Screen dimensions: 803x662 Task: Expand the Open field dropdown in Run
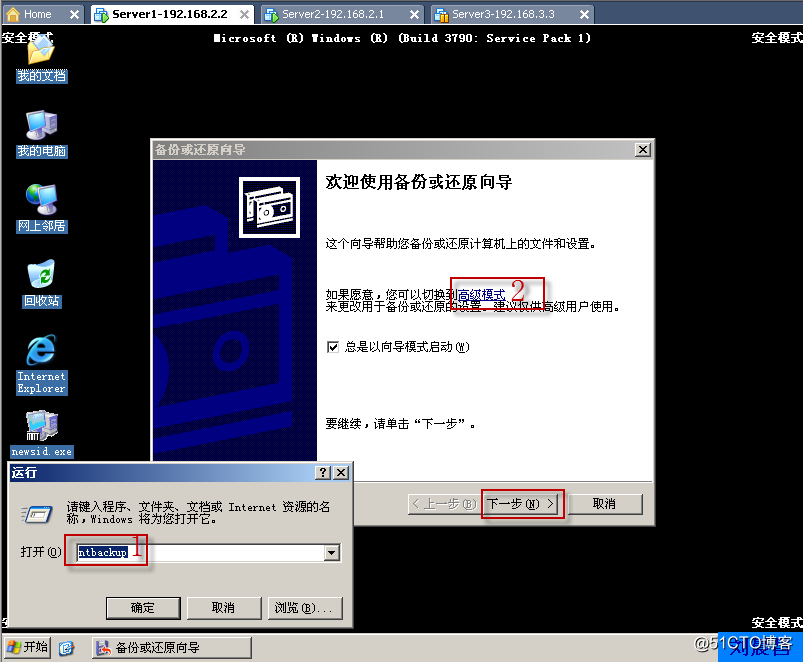point(332,552)
